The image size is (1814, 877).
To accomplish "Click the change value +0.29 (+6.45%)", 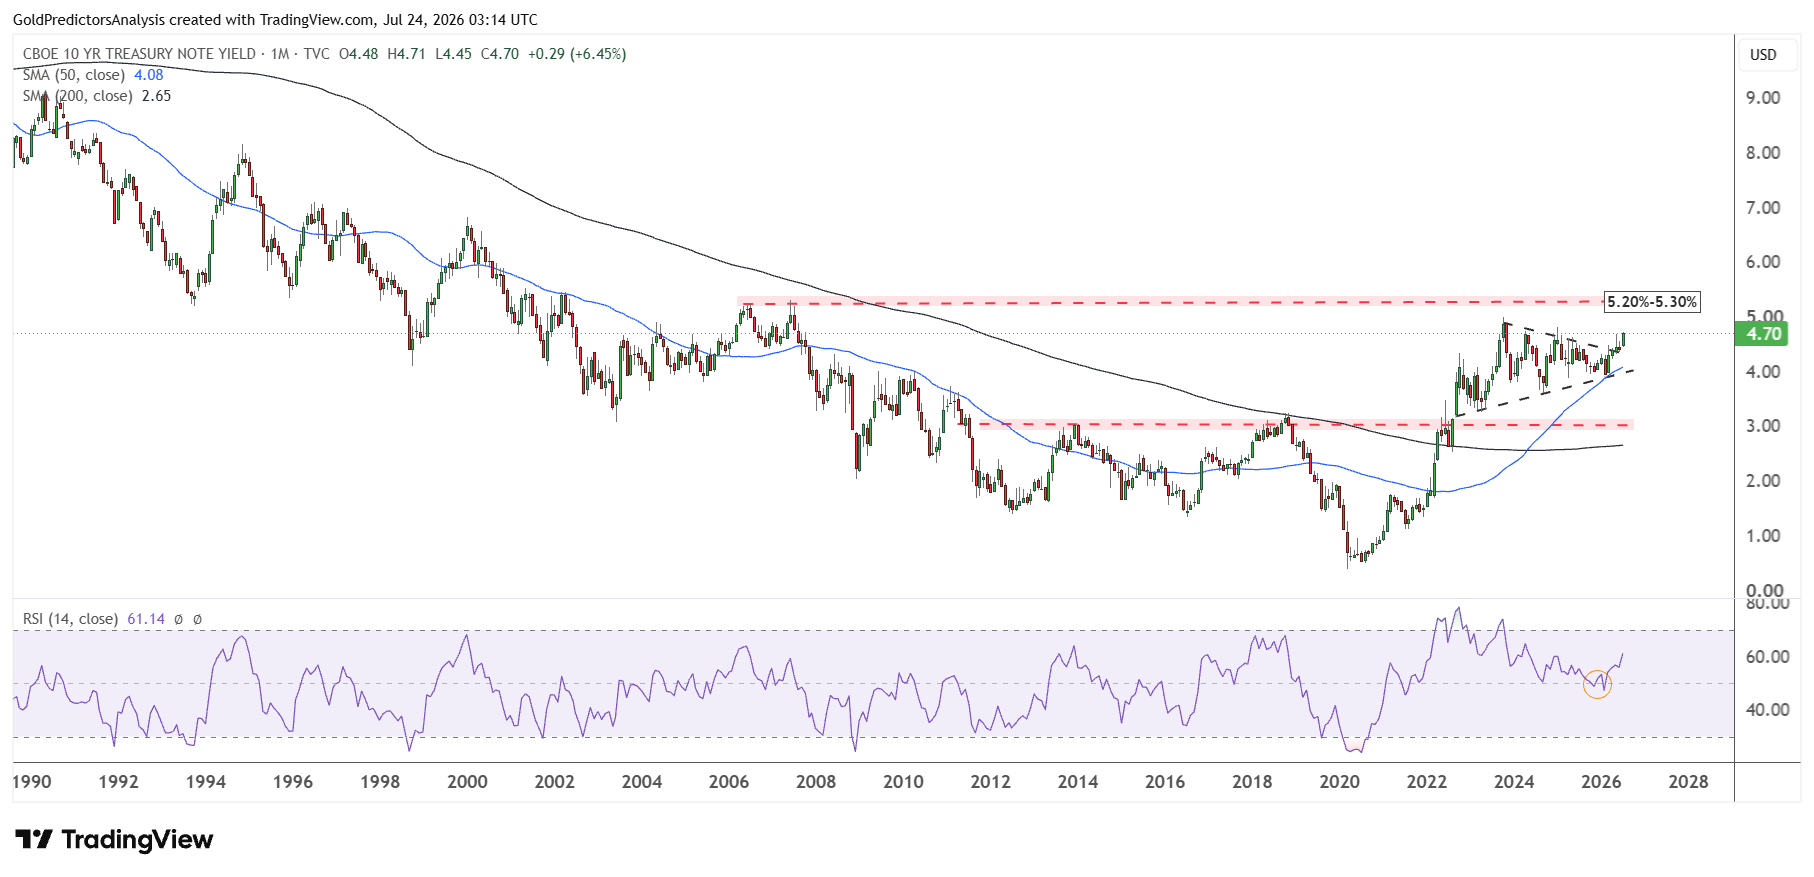I will coord(577,54).
